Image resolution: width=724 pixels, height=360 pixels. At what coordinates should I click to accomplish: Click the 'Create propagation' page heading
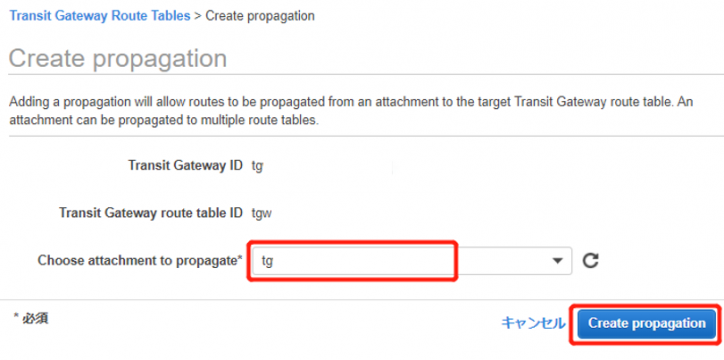pyautogui.click(x=118, y=59)
